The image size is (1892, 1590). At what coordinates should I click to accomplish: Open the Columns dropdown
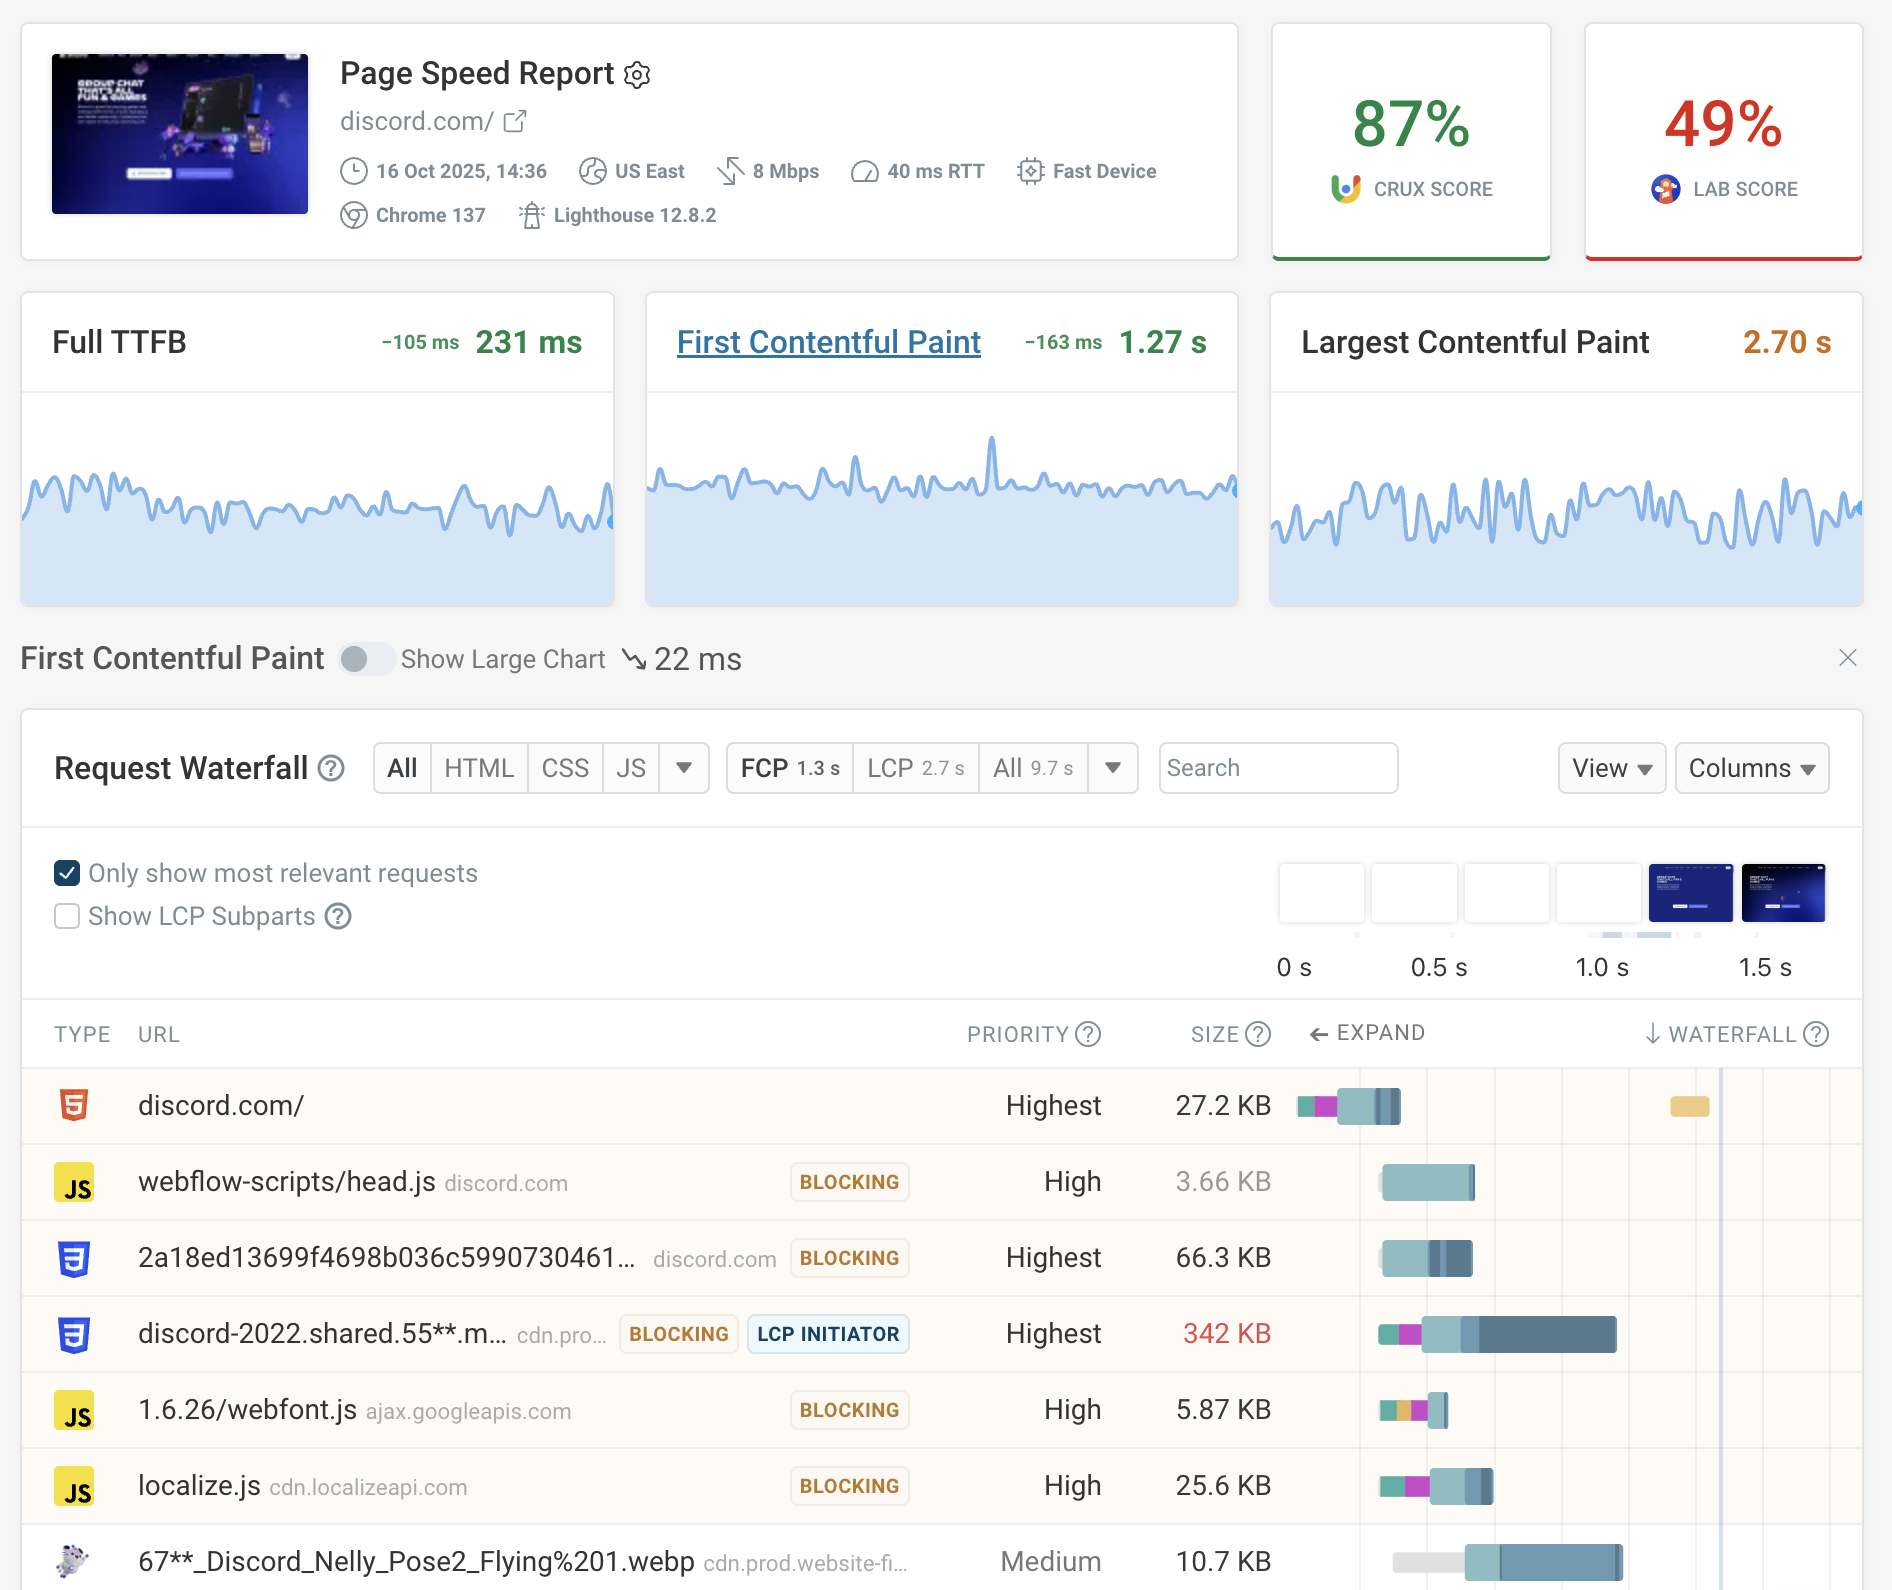(1751, 768)
